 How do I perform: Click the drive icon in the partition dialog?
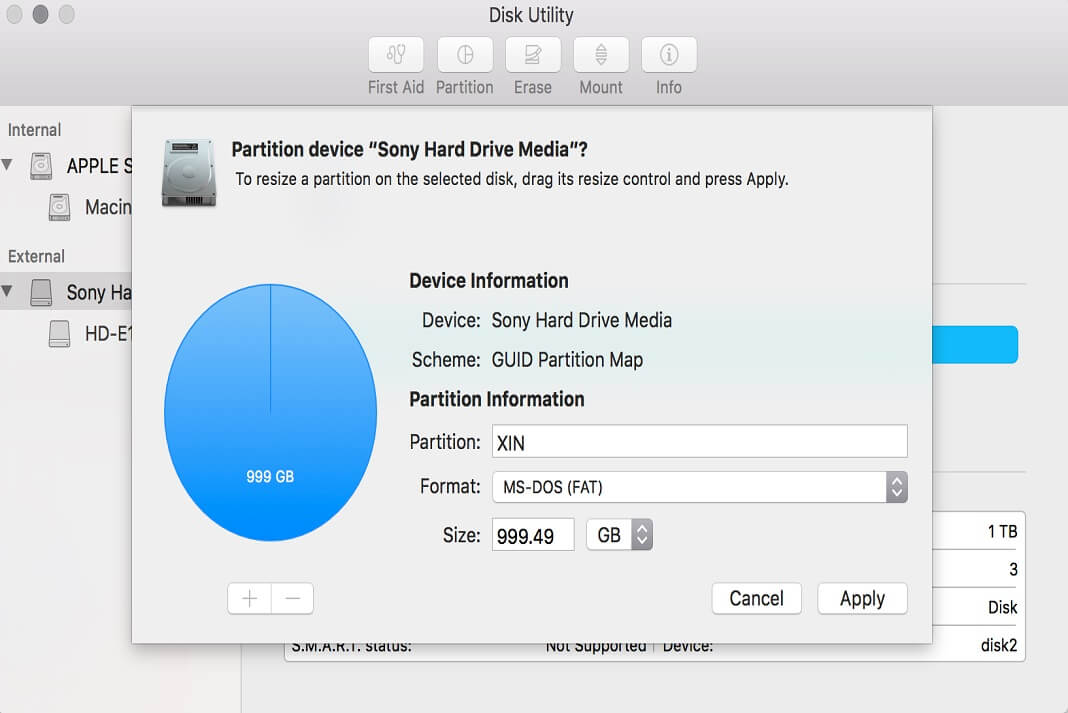coord(188,170)
